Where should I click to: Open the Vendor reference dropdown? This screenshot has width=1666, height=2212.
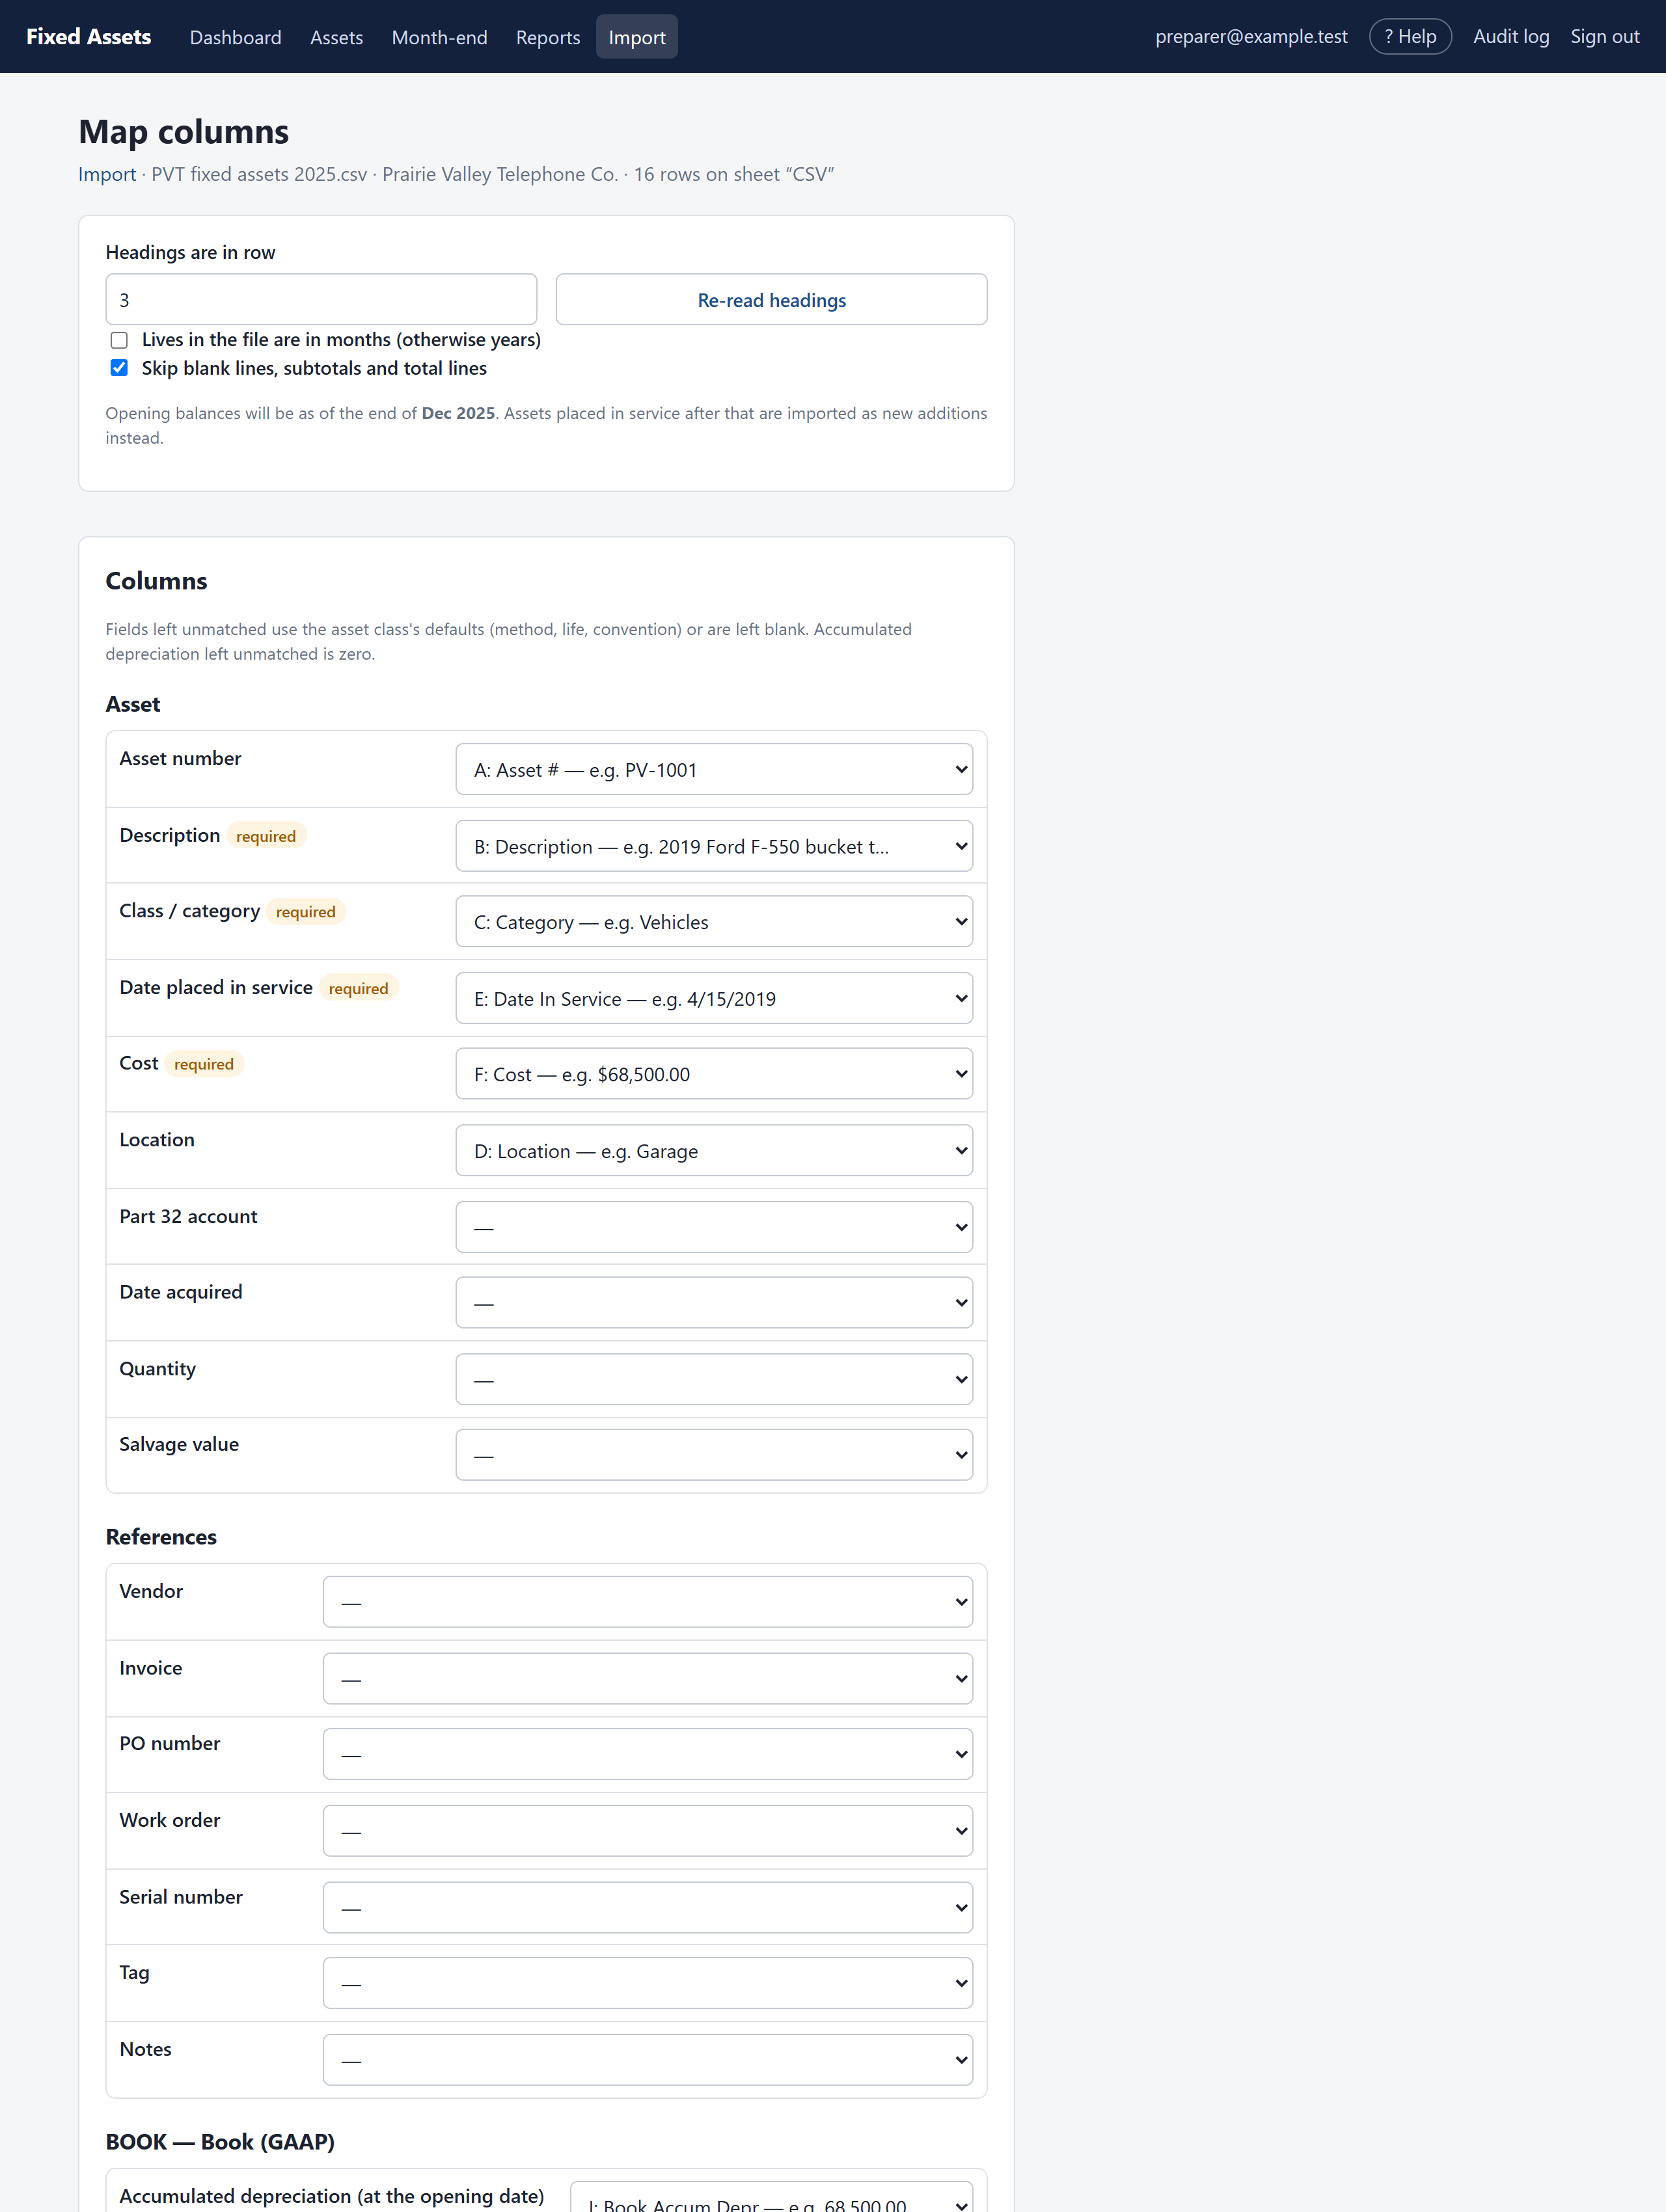pos(647,1602)
